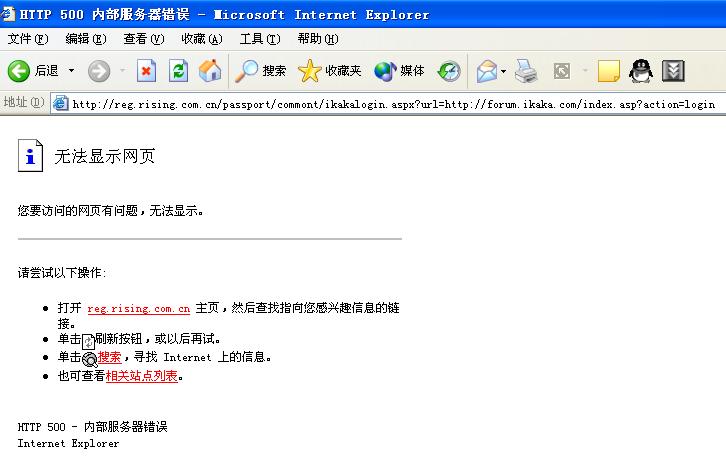The image size is (726, 469).
Task: Click the red 搜索 link in page
Action: click(110, 357)
